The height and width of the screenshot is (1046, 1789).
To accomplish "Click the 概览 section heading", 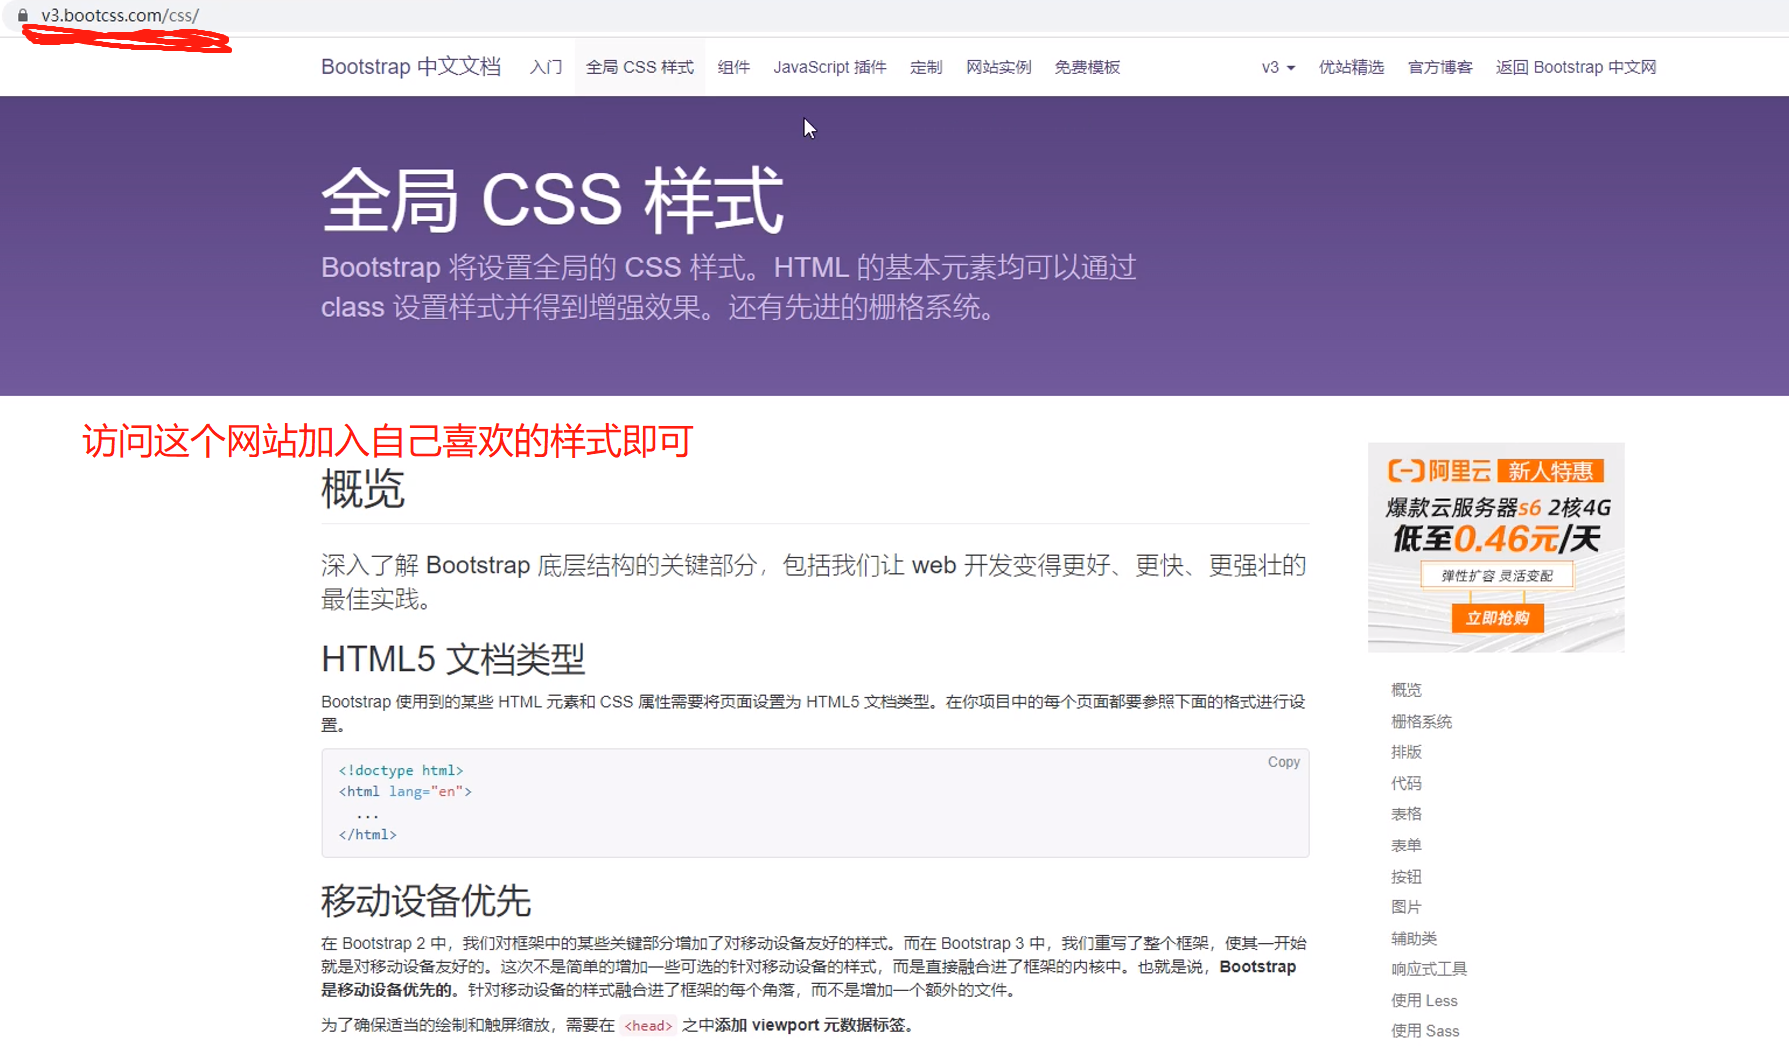I will tap(363, 490).
